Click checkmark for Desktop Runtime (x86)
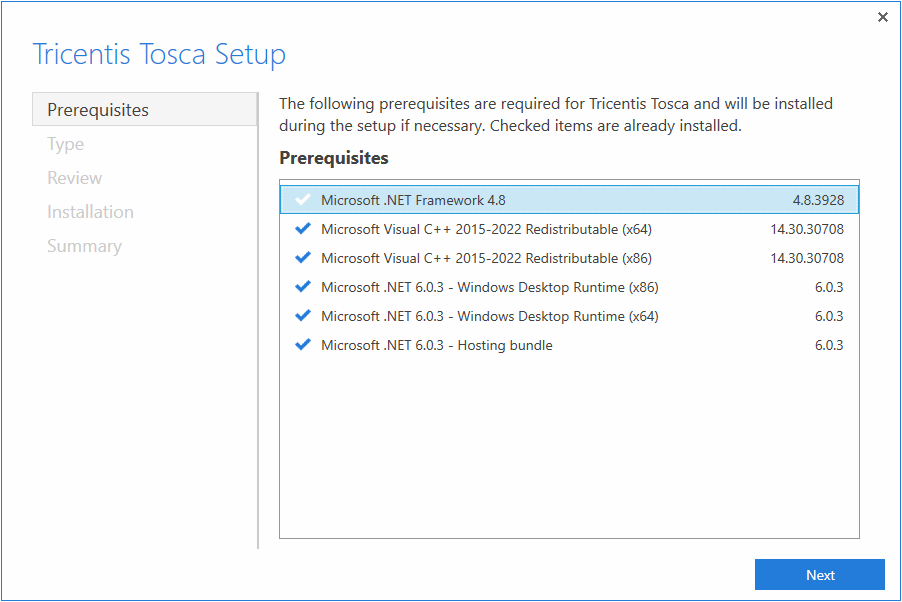 pyautogui.click(x=303, y=287)
